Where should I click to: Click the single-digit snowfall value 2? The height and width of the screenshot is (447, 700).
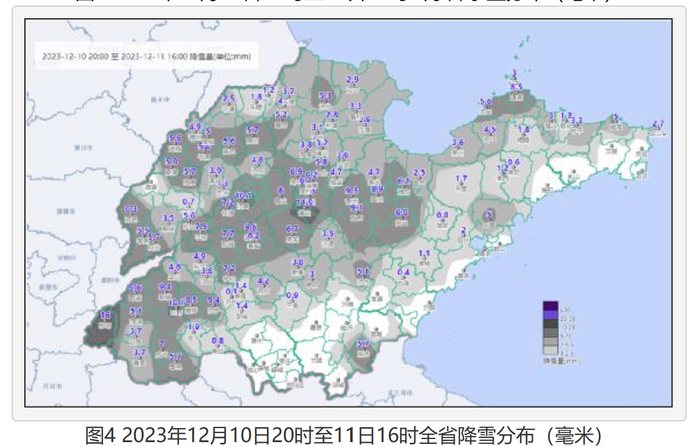tap(463, 230)
